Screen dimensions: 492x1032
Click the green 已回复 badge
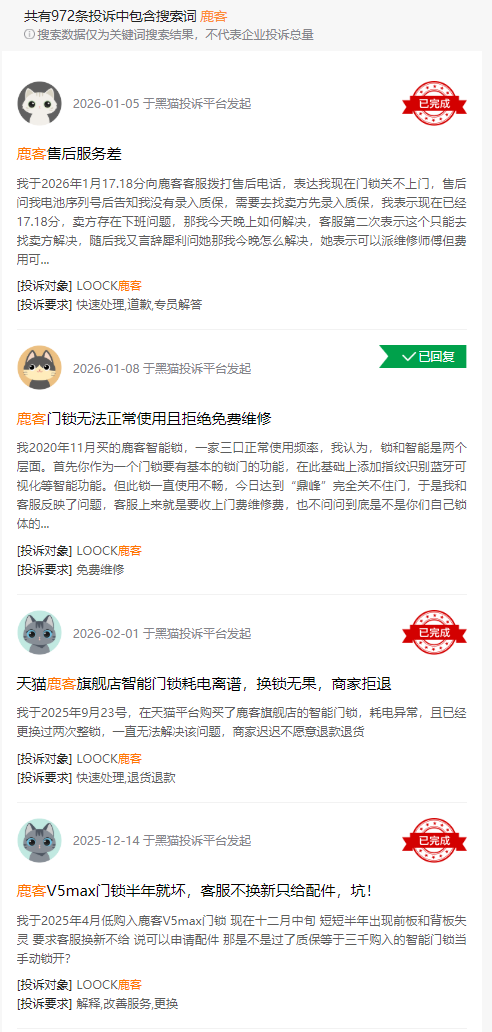423,356
